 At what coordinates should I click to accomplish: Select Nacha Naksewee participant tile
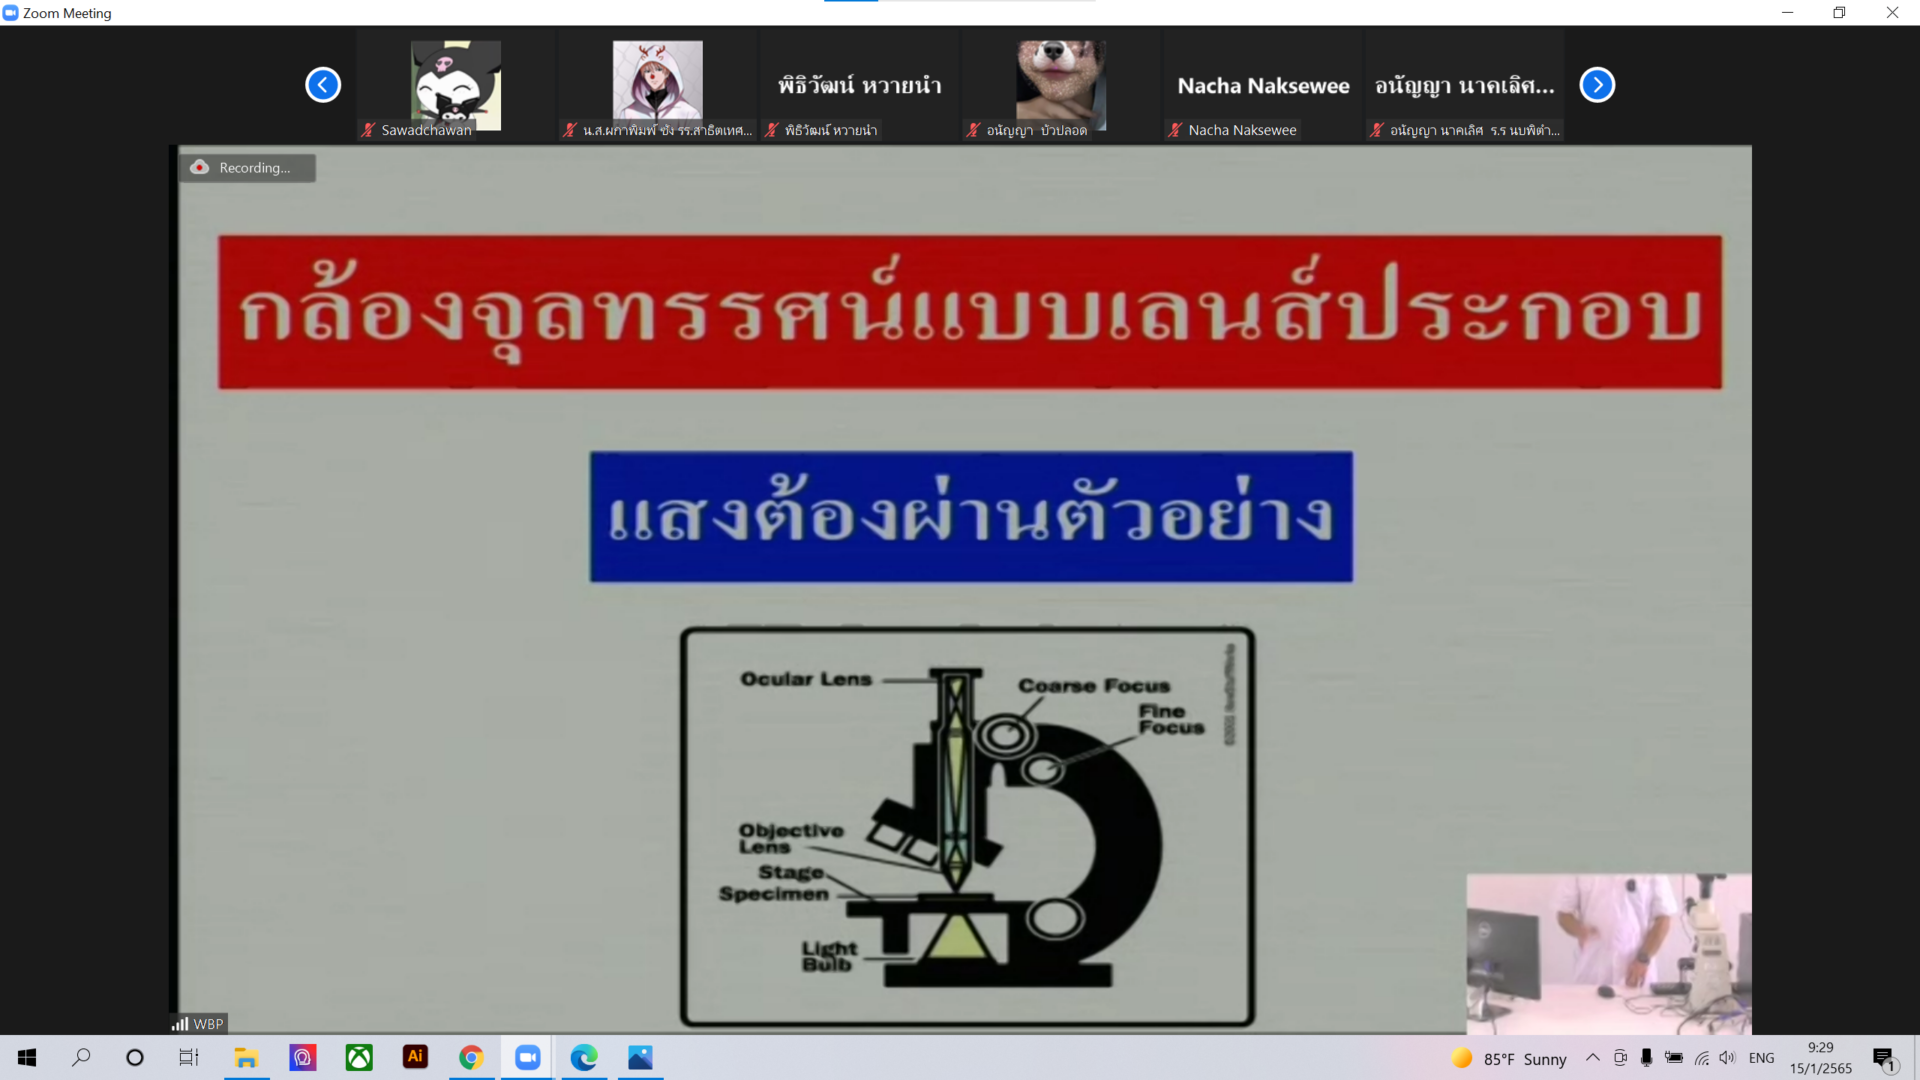(1263, 86)
